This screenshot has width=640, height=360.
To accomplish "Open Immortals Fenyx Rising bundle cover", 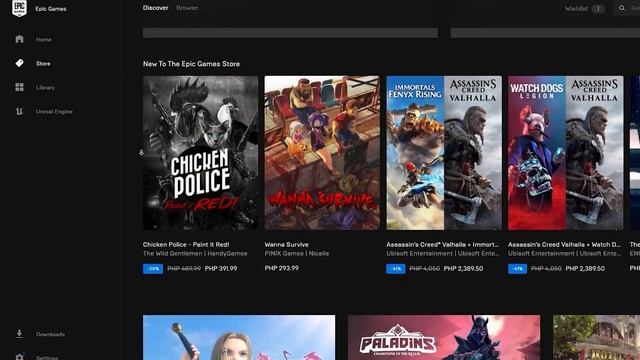I will click(444, 153).
